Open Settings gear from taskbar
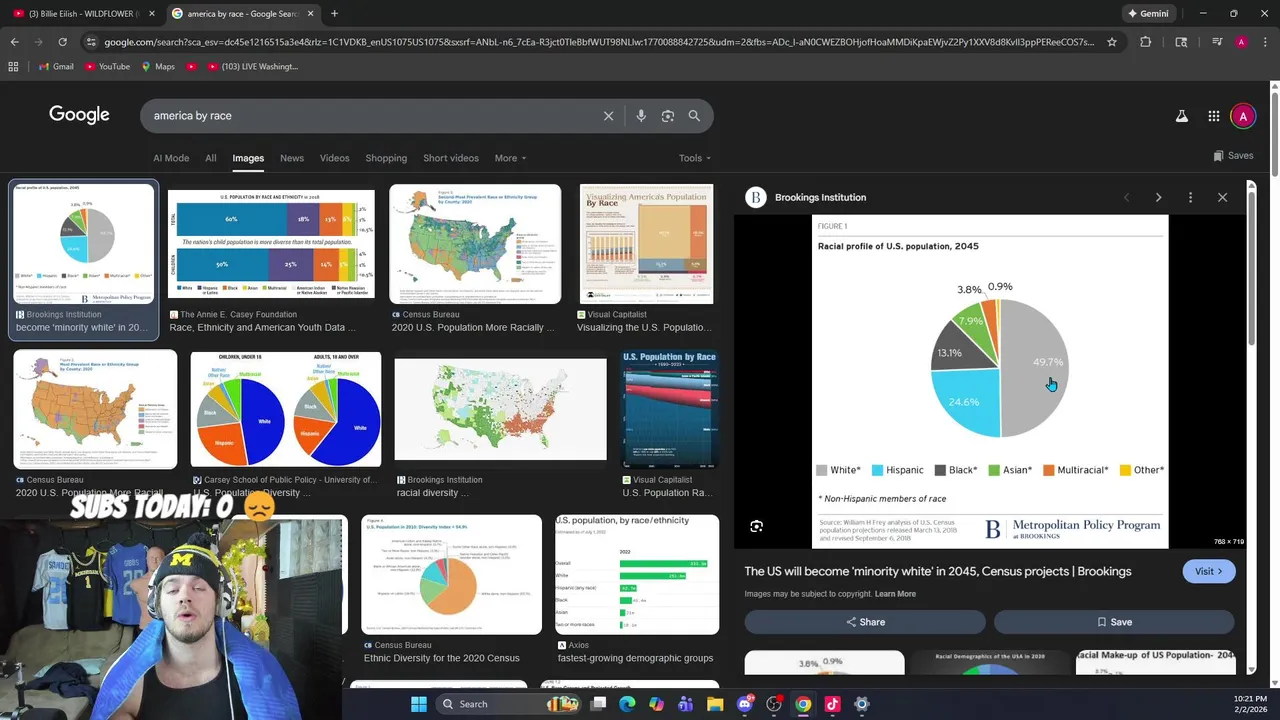Image resolution: width=1280 pixels, height=720 pixels. (x=861, y=704)
